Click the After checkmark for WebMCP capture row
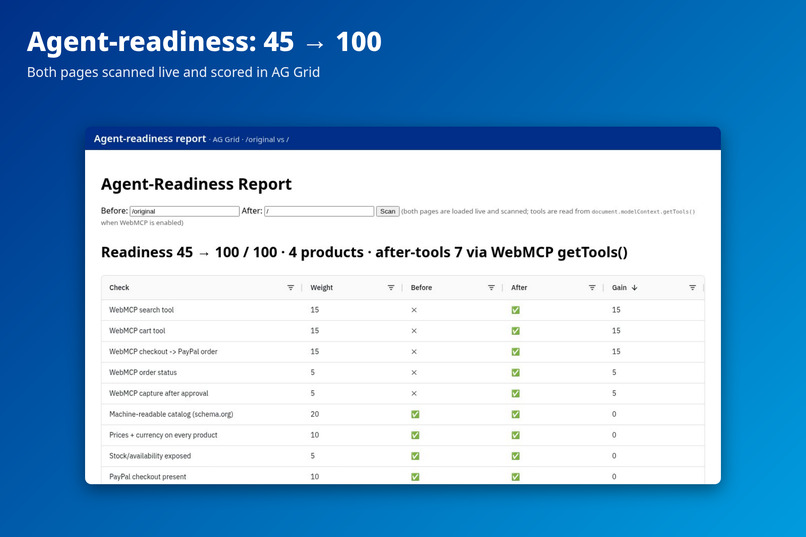Viewport: 806px width, 537px height. pos(516,394)
